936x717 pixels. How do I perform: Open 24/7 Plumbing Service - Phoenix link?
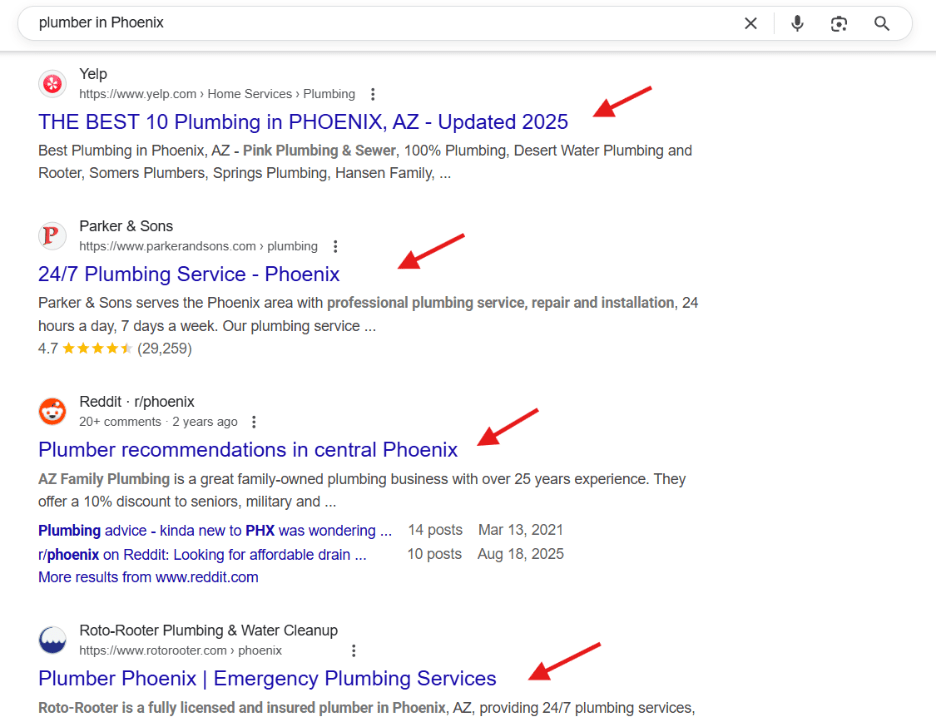189,274
